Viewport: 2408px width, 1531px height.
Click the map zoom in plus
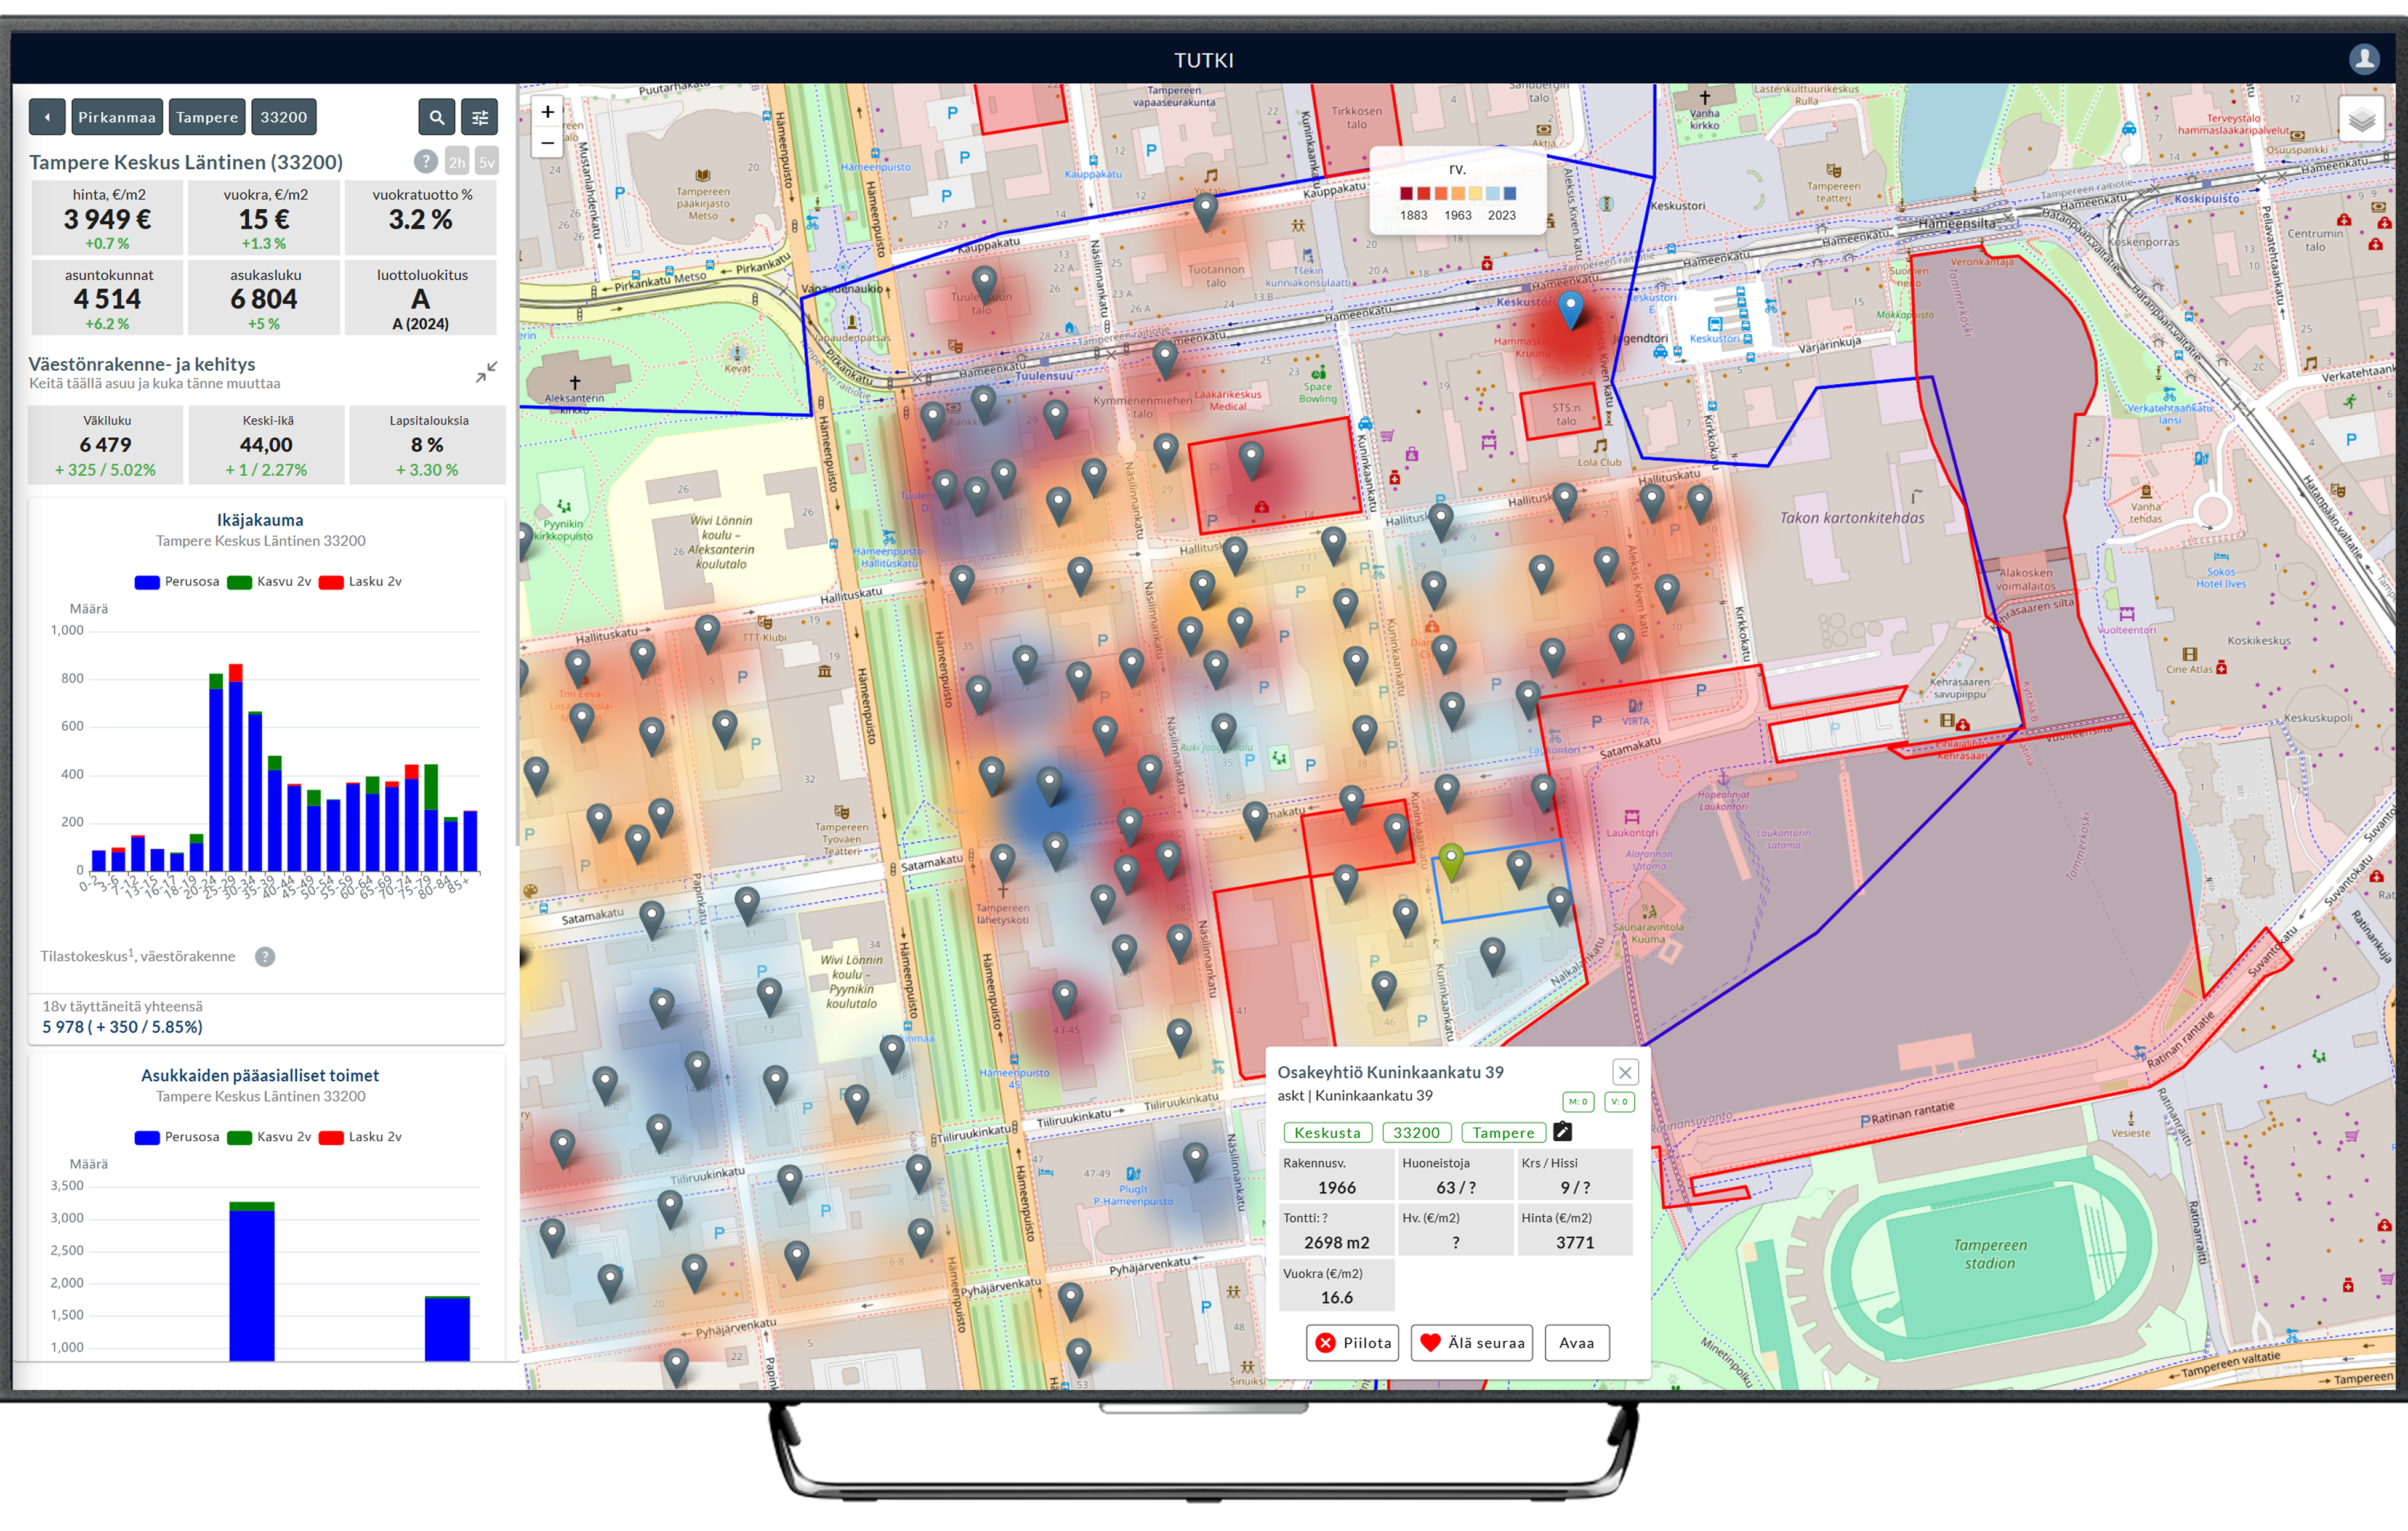pyautogui.click(x=547, y=111)
